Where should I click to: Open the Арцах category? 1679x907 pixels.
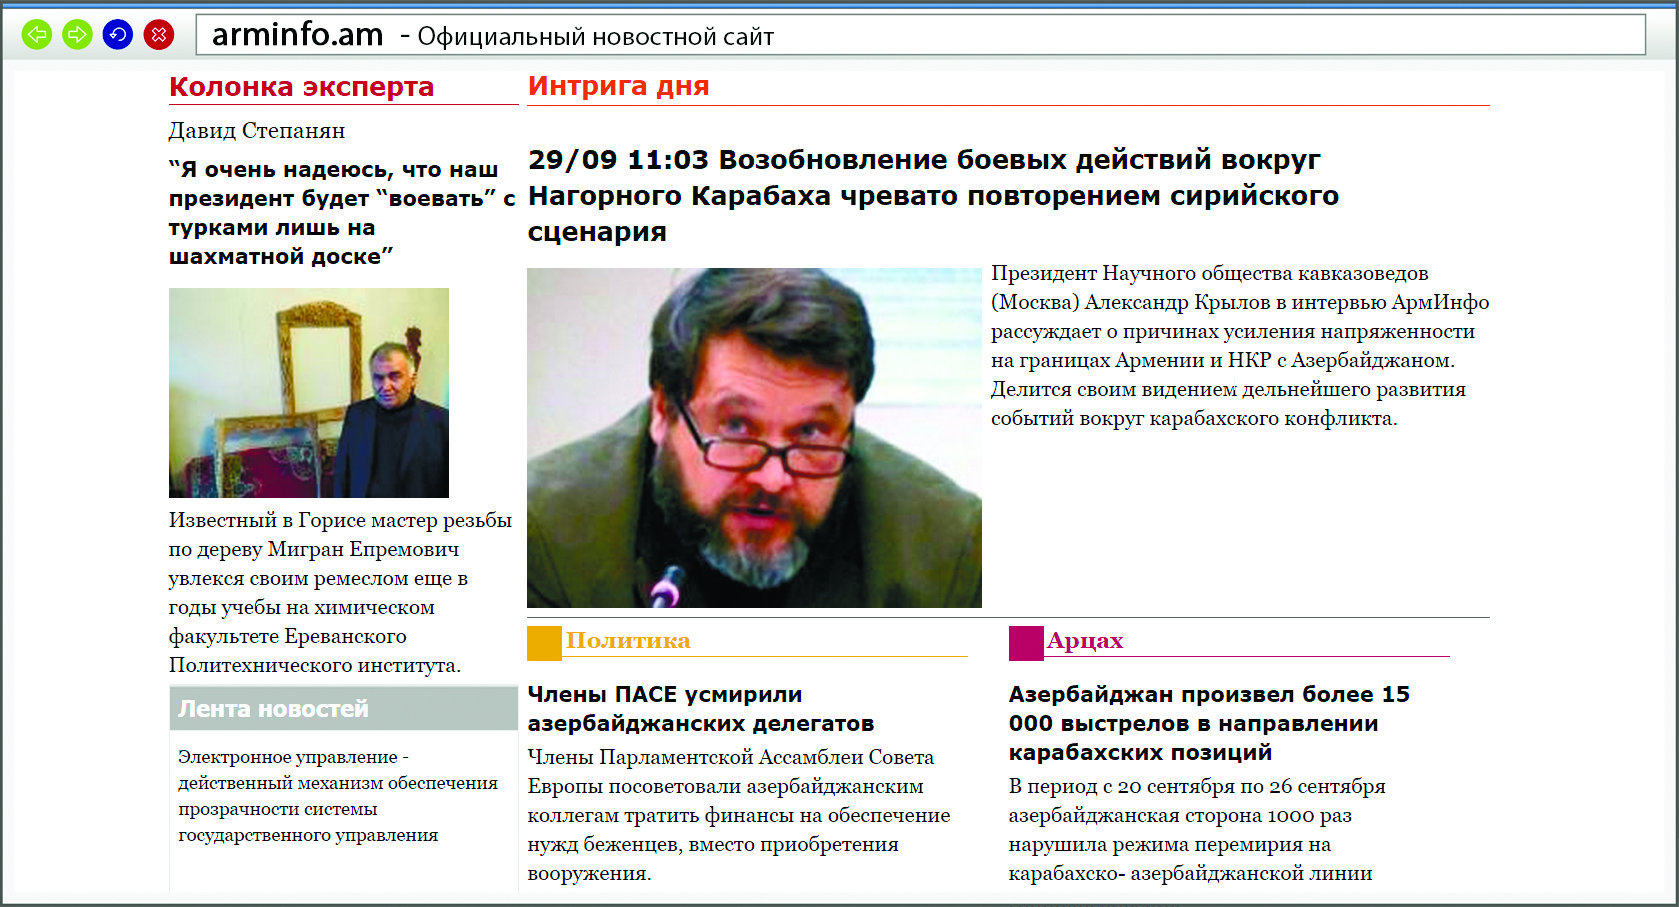pos(1085,641)
